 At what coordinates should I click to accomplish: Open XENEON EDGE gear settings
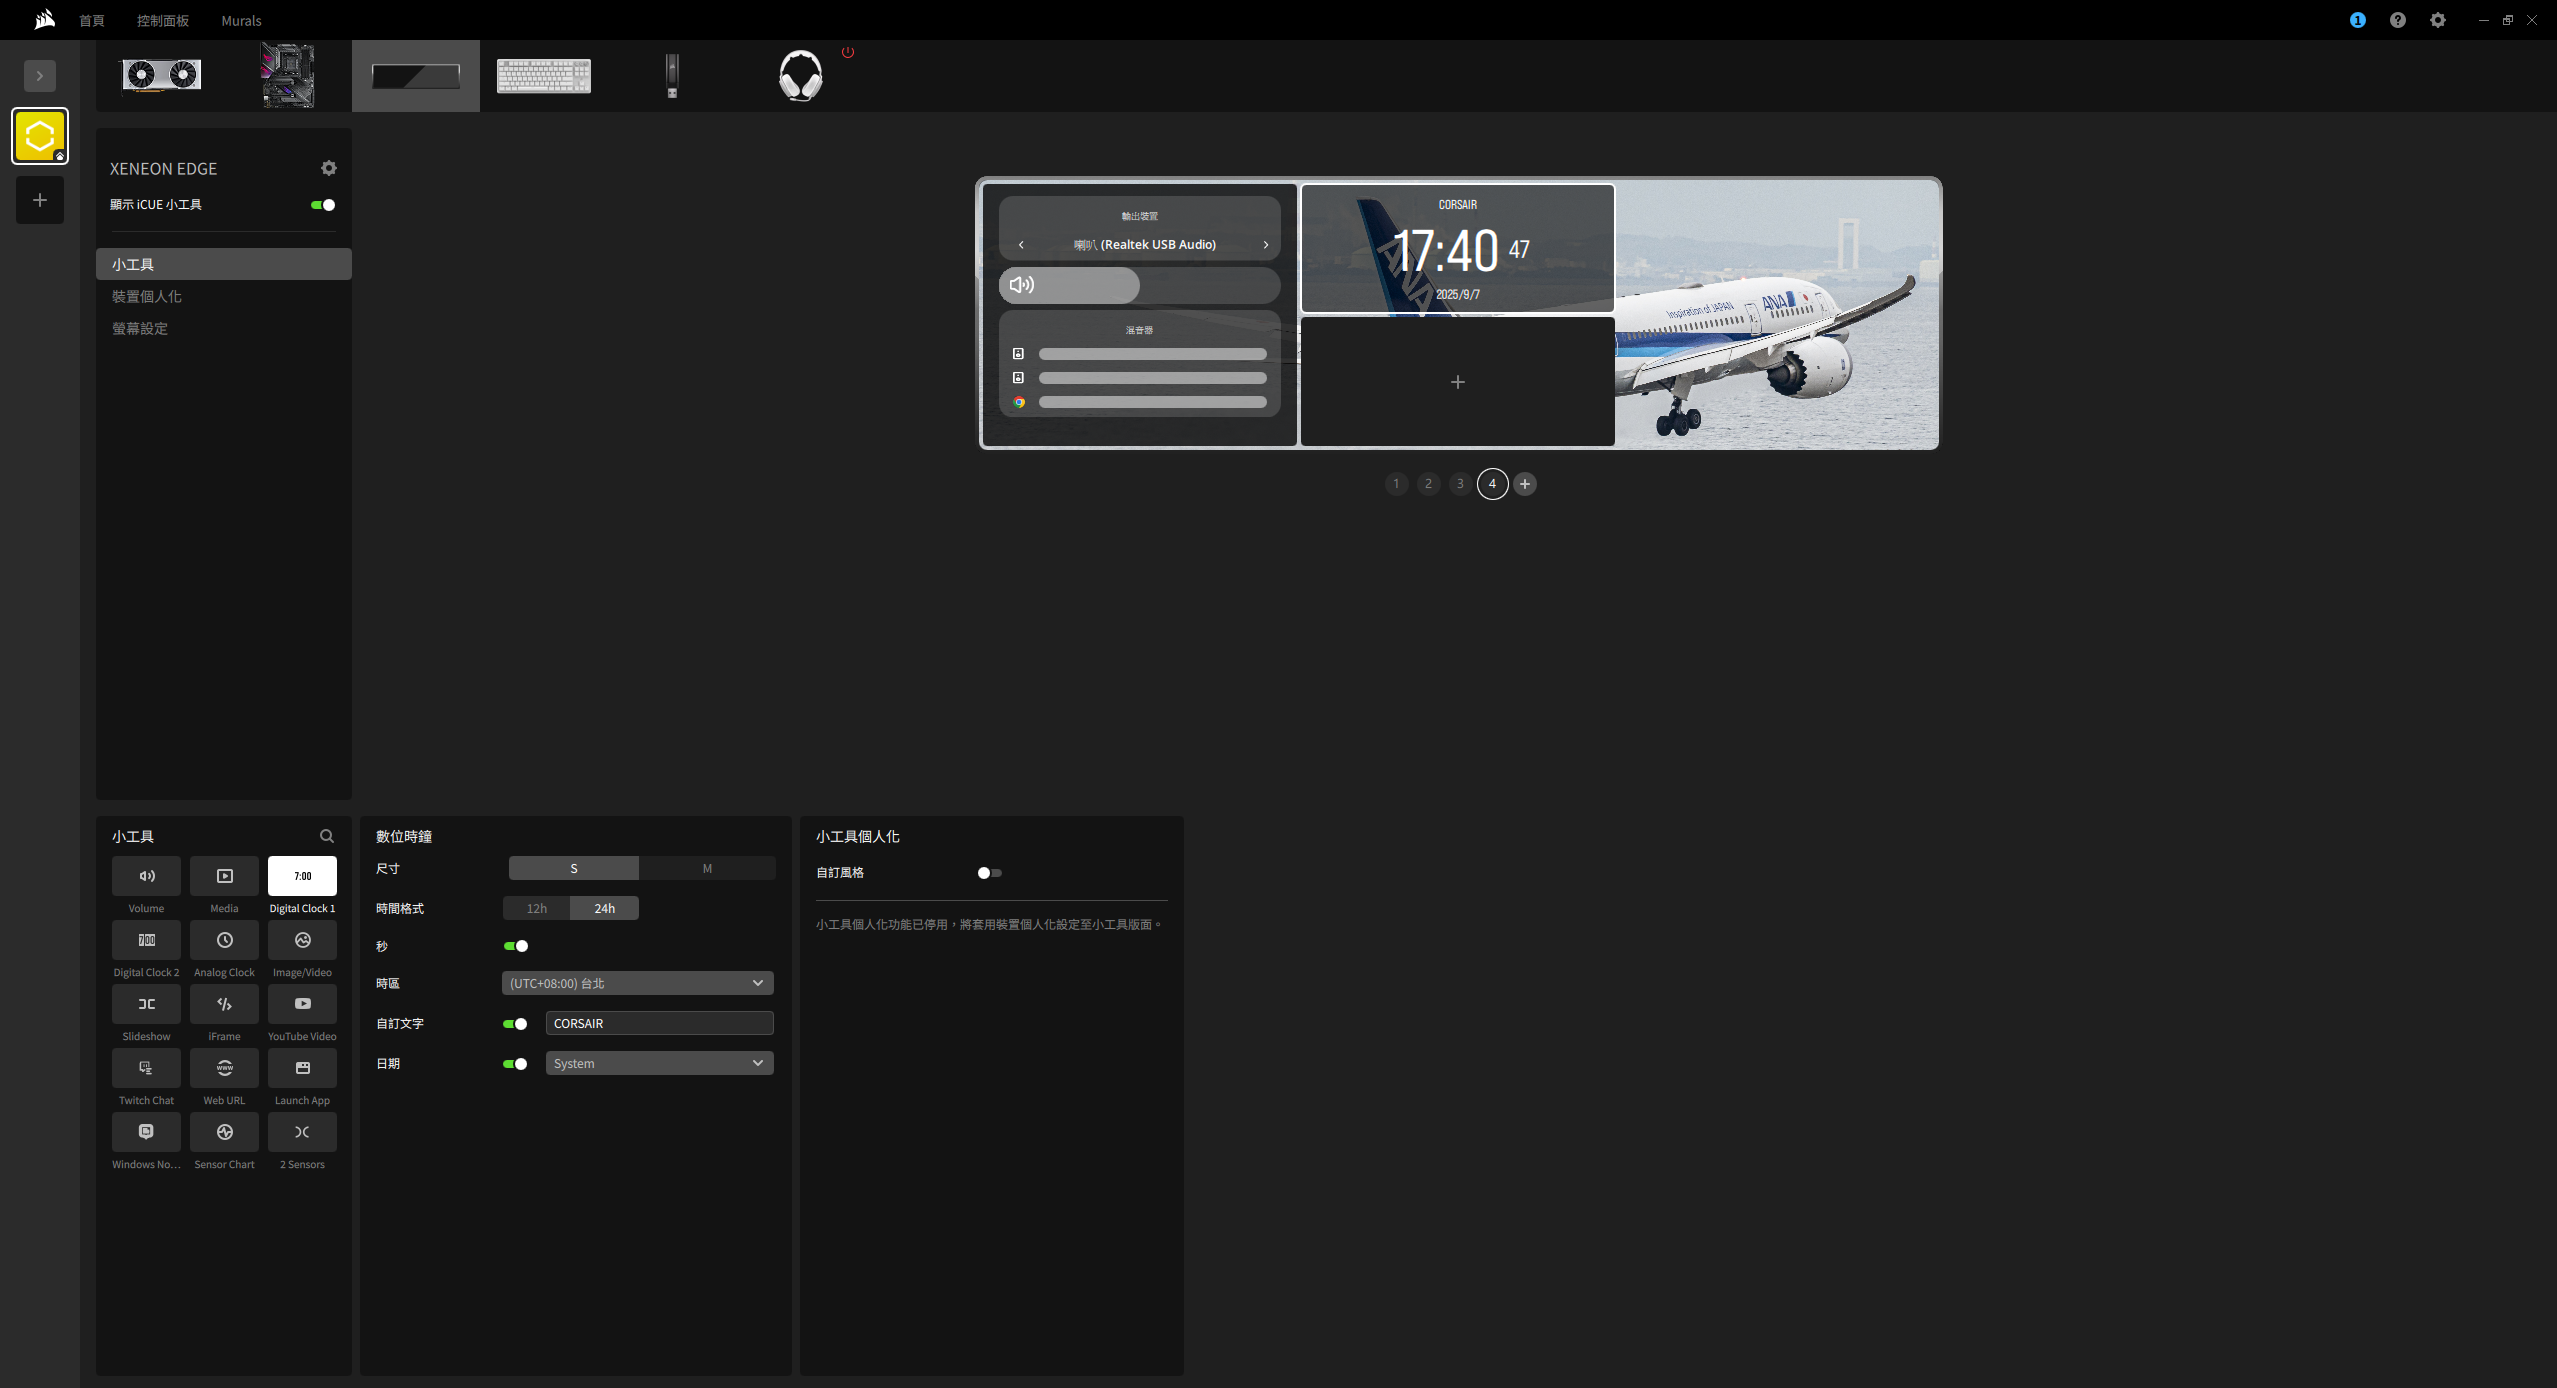pos(329,168)
